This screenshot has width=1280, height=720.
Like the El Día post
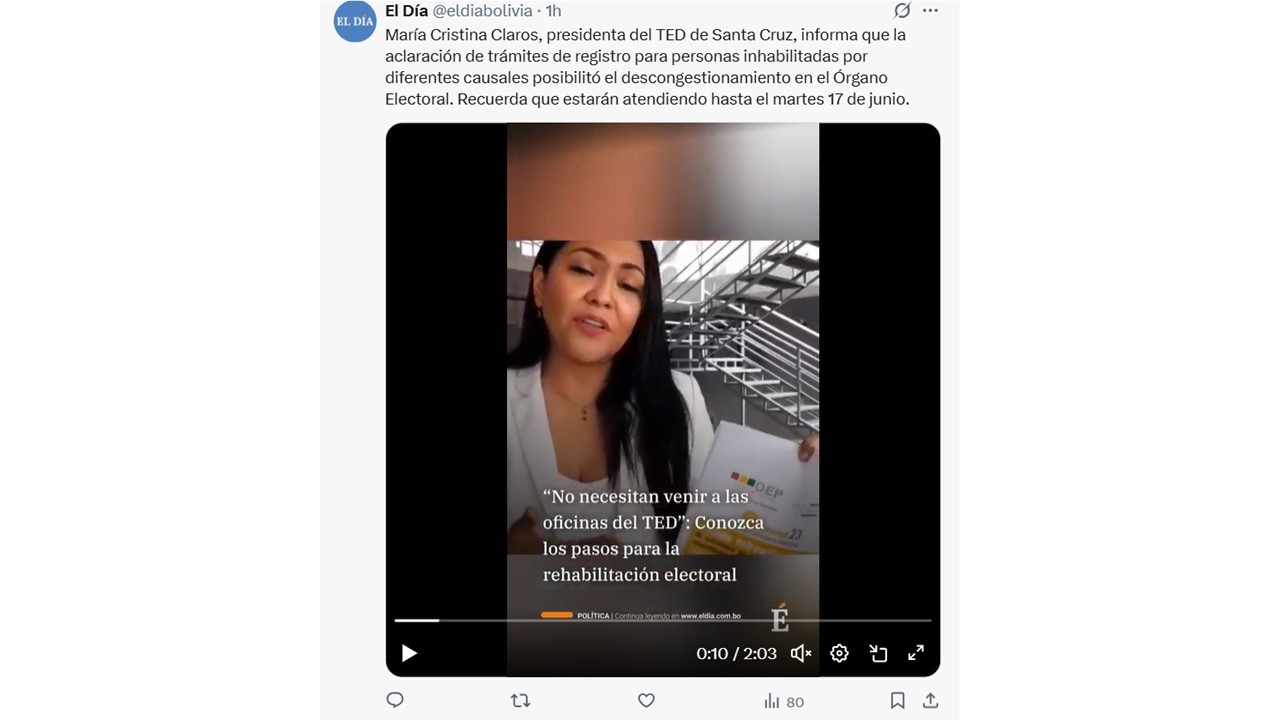pyautogui.click(x=646, y=701)
